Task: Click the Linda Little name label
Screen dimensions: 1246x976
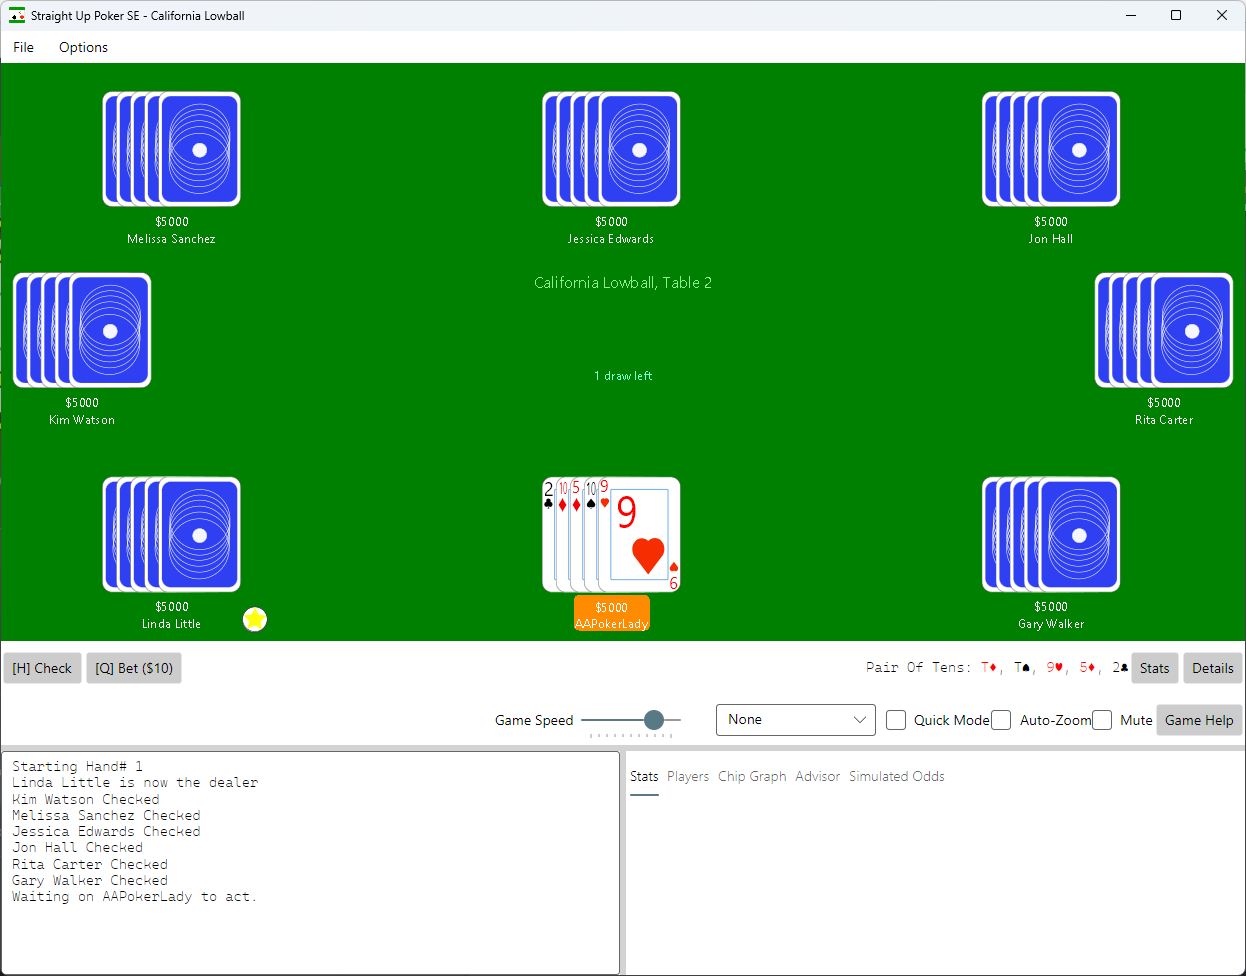Action: point(171,624)
